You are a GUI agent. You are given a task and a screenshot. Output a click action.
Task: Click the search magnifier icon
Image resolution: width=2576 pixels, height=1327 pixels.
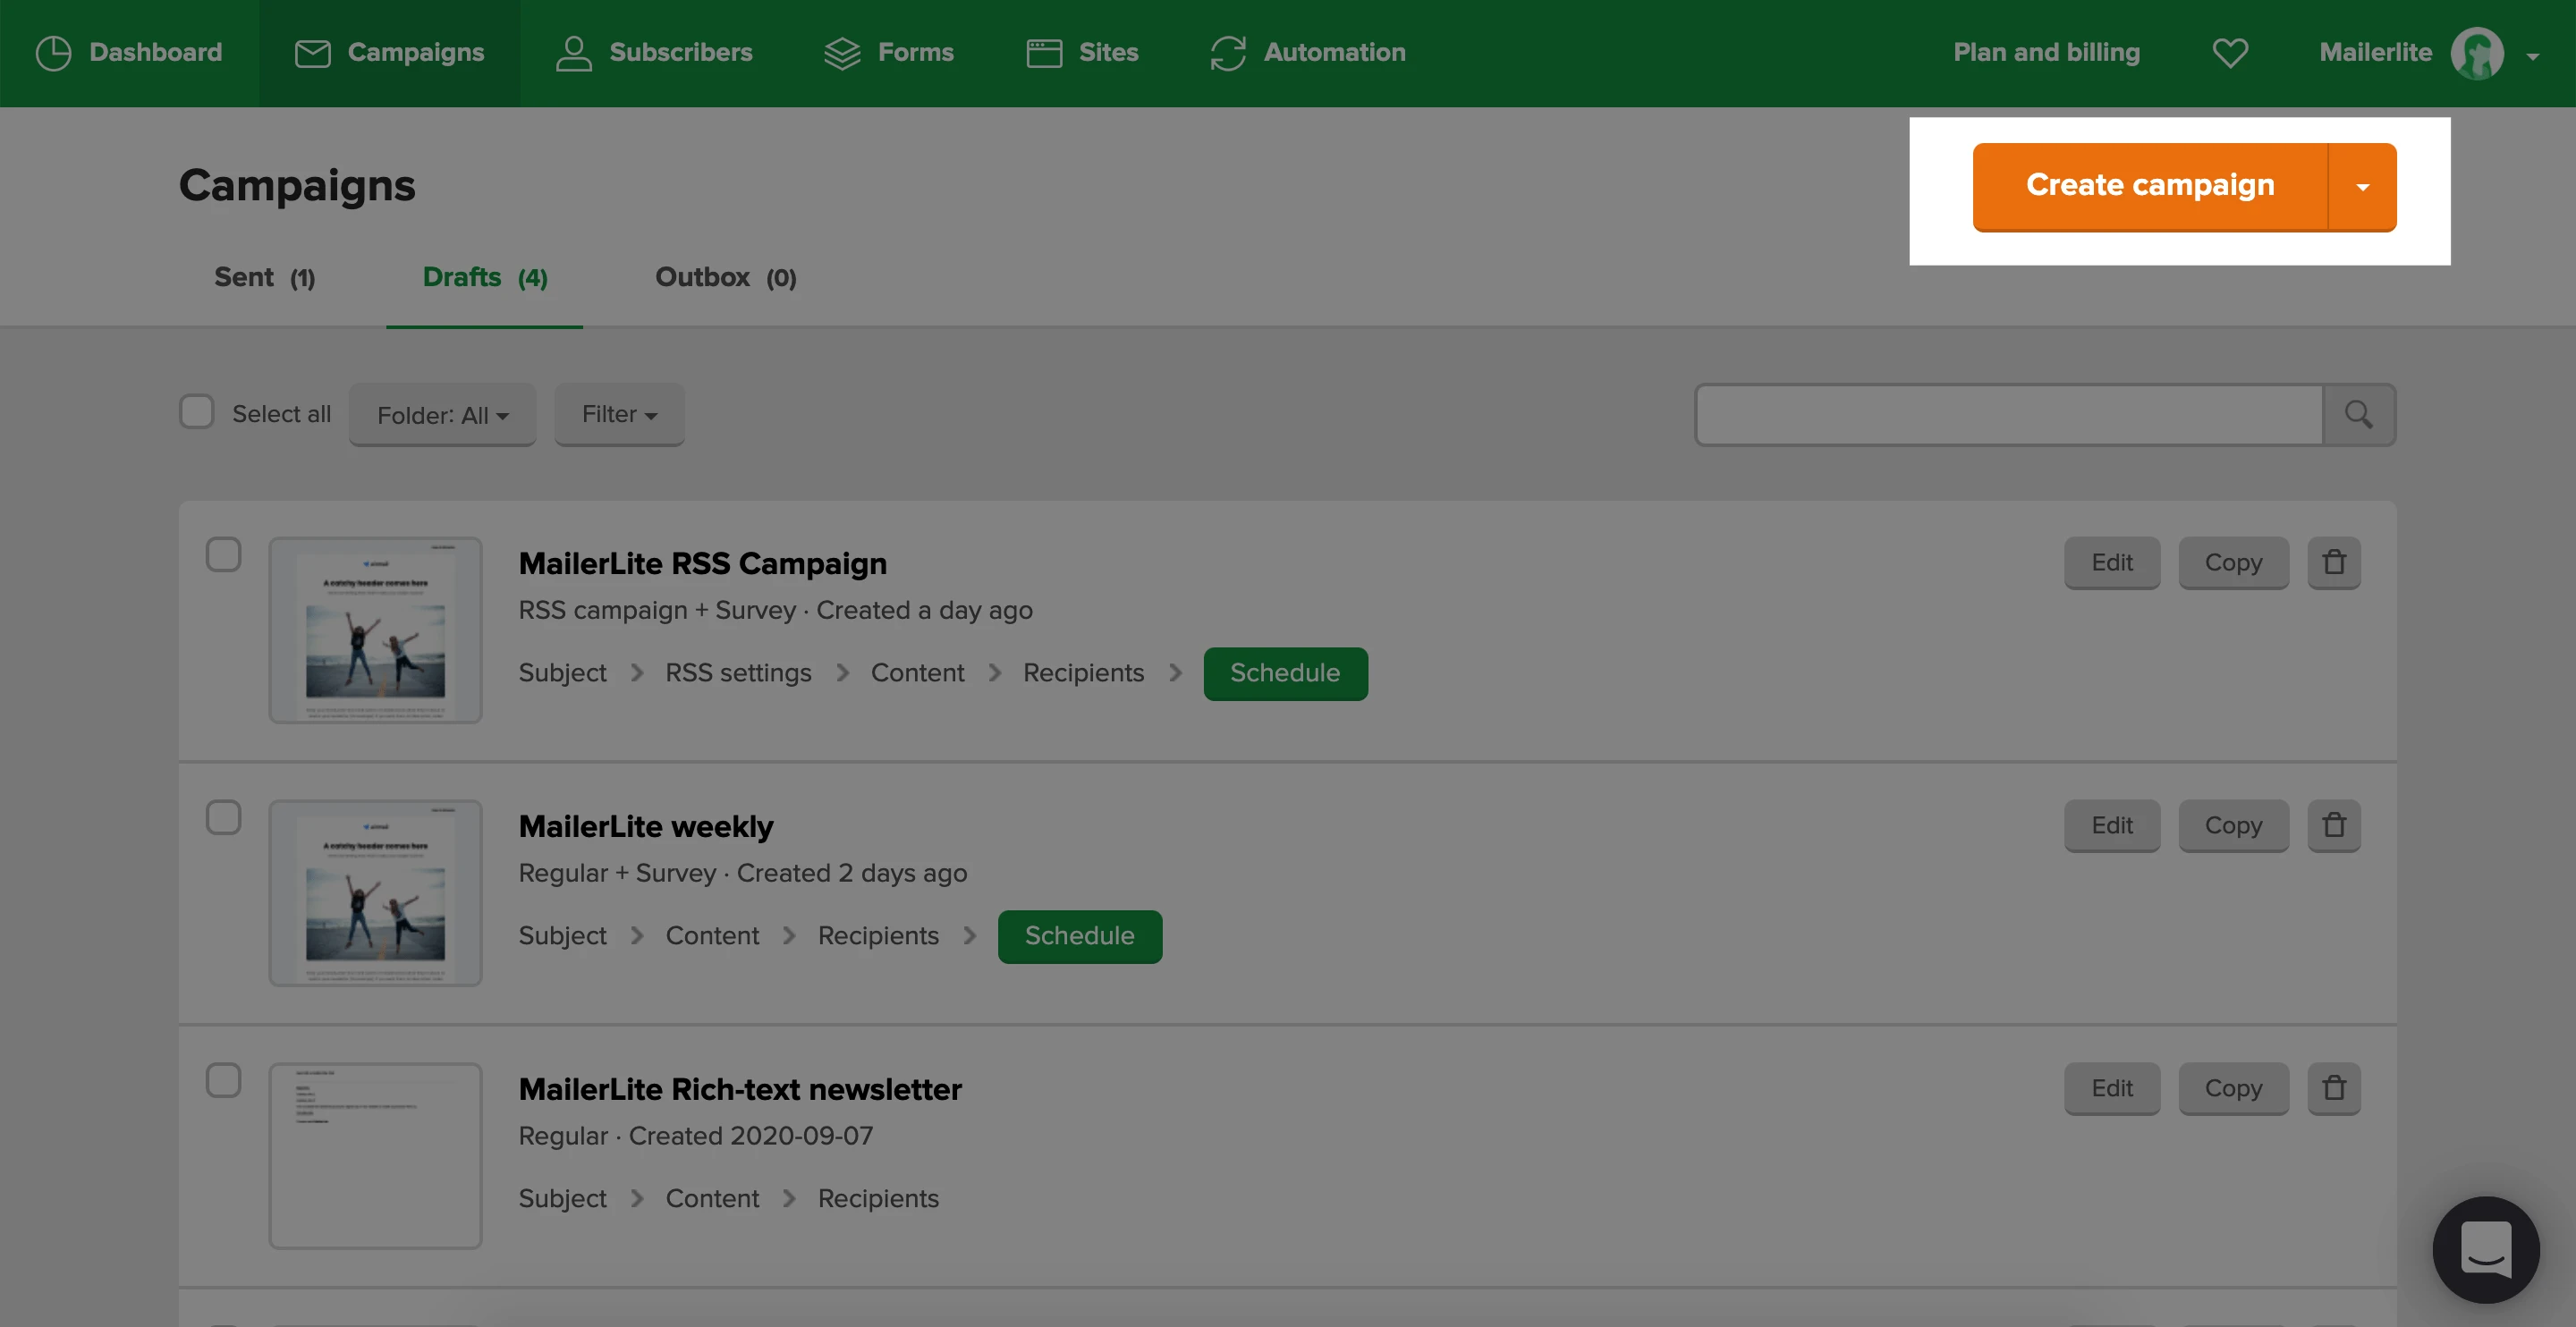click(2358, 414)
